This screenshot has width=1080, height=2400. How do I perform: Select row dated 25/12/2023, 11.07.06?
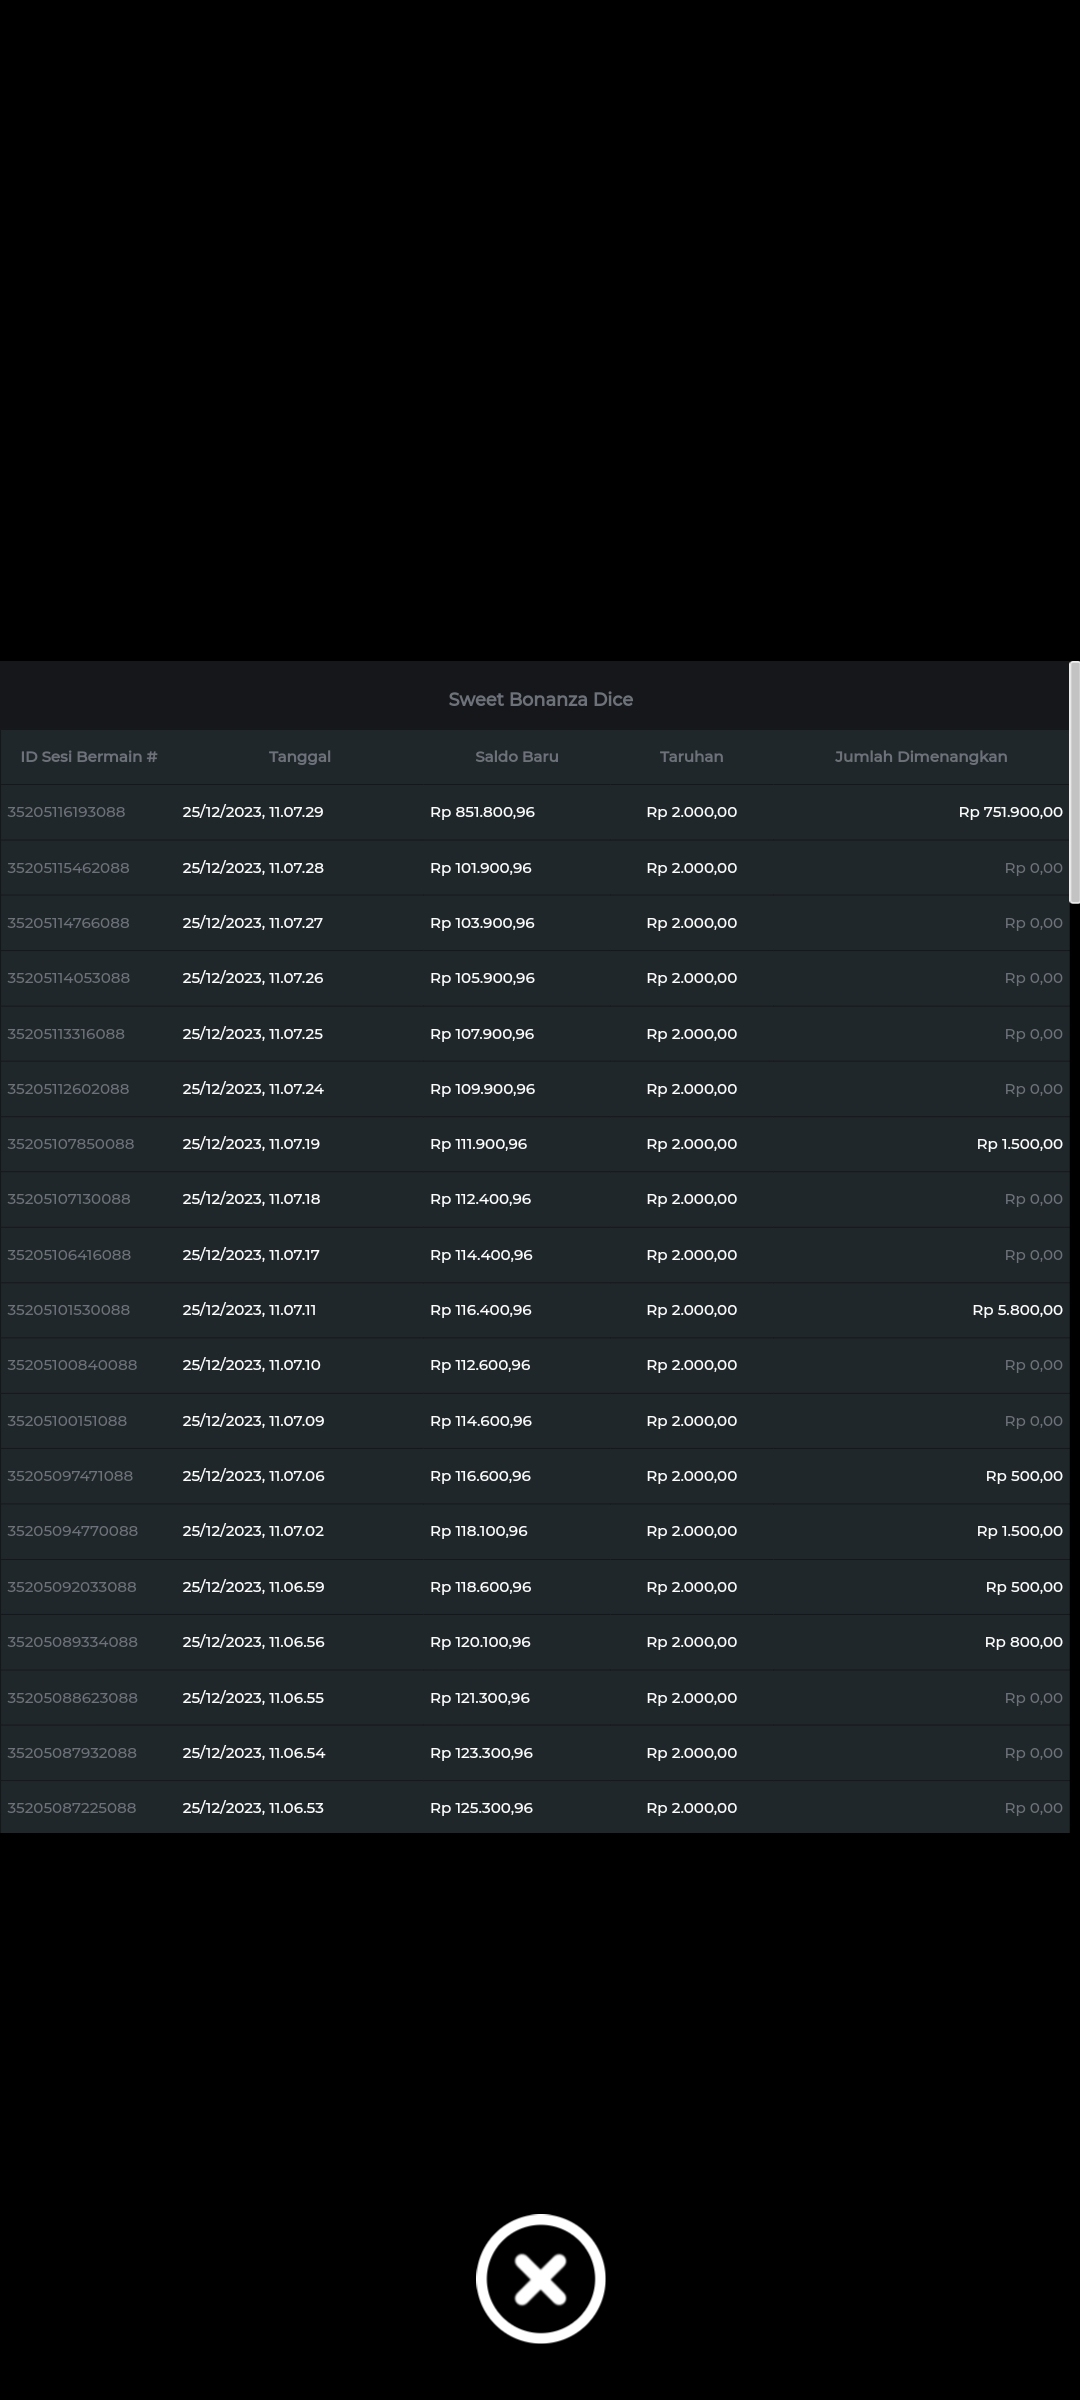pyautogui.click(x=253, y=1476)
